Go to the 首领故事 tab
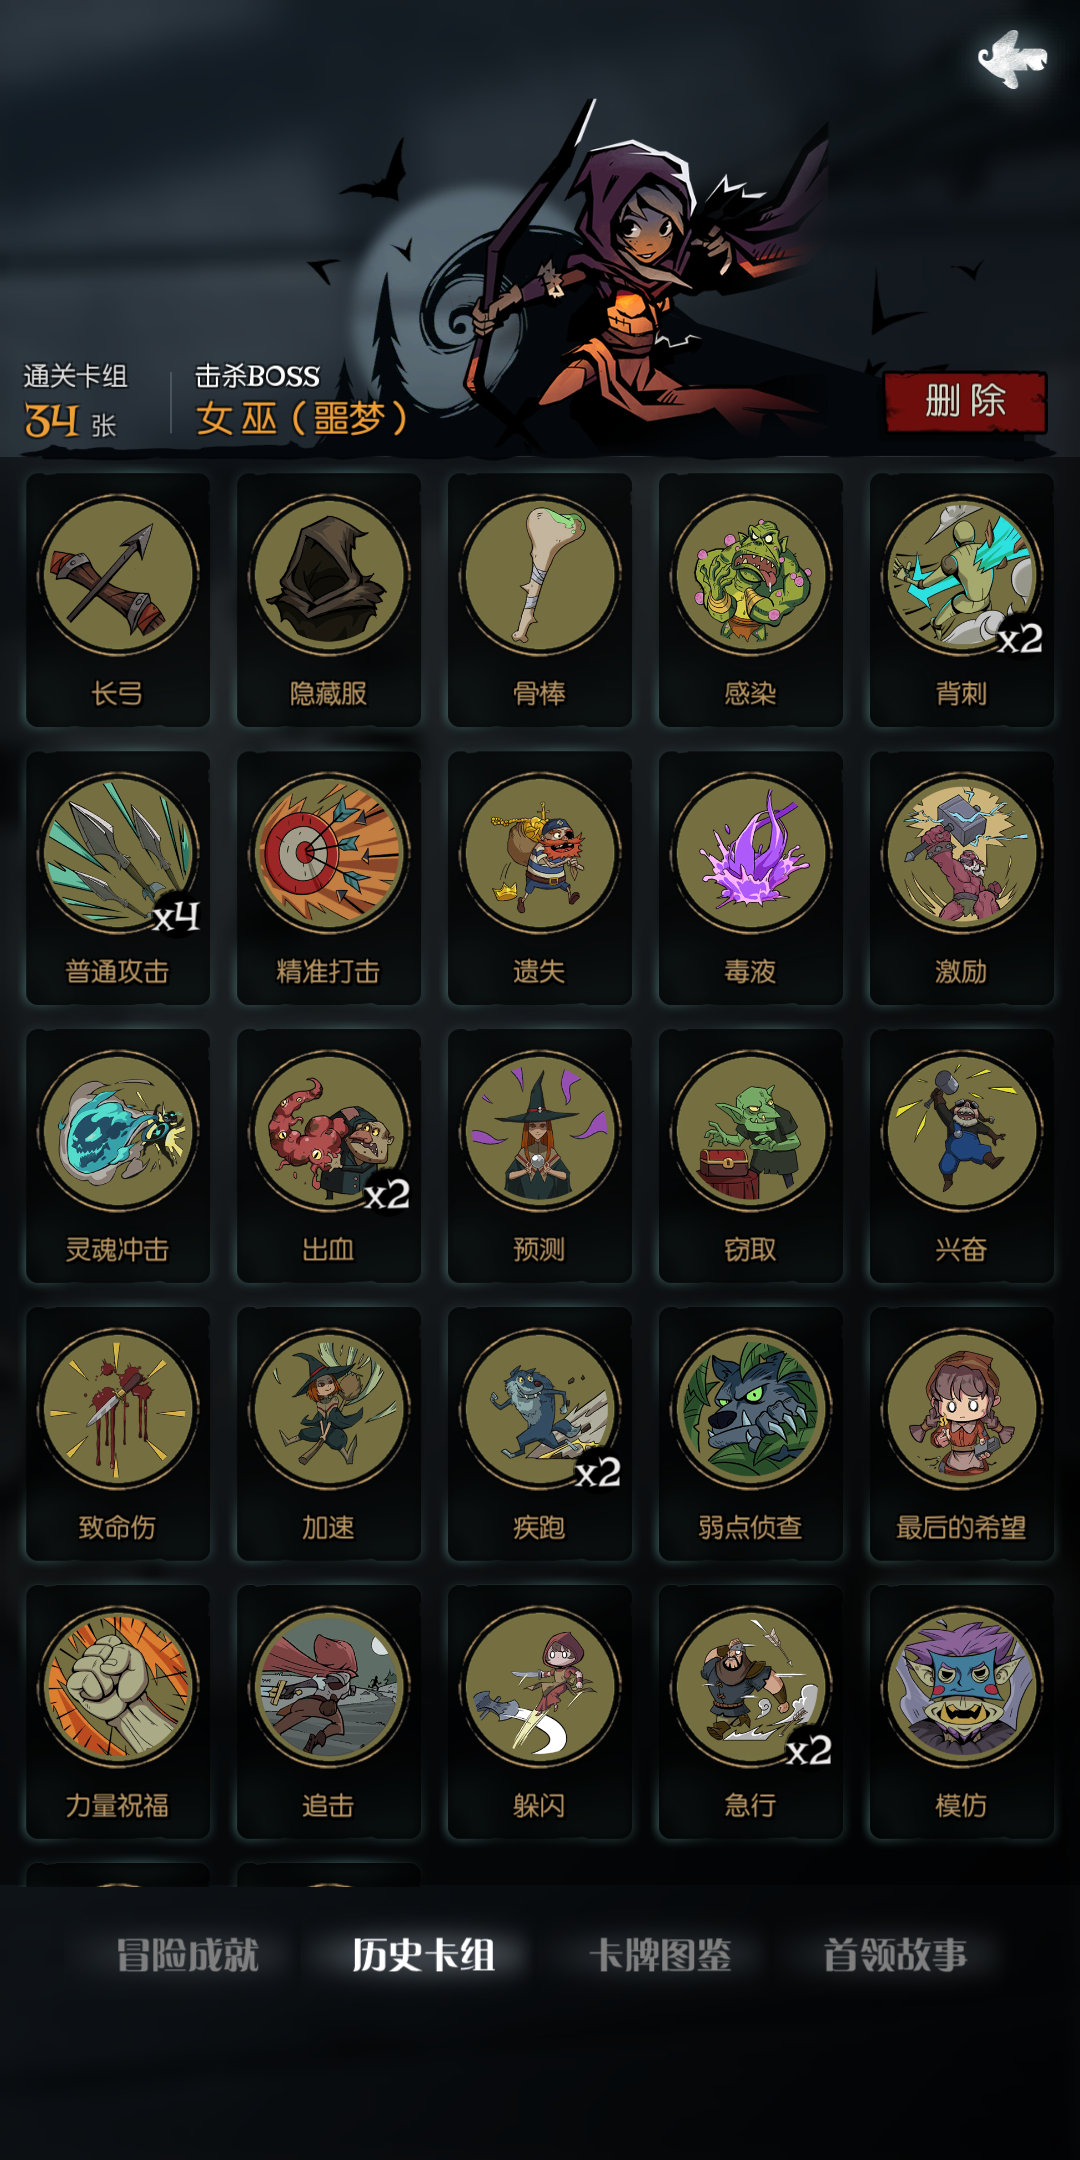The height and width of the screenshot is (2160, 1080). click(x=895, y=1955)
